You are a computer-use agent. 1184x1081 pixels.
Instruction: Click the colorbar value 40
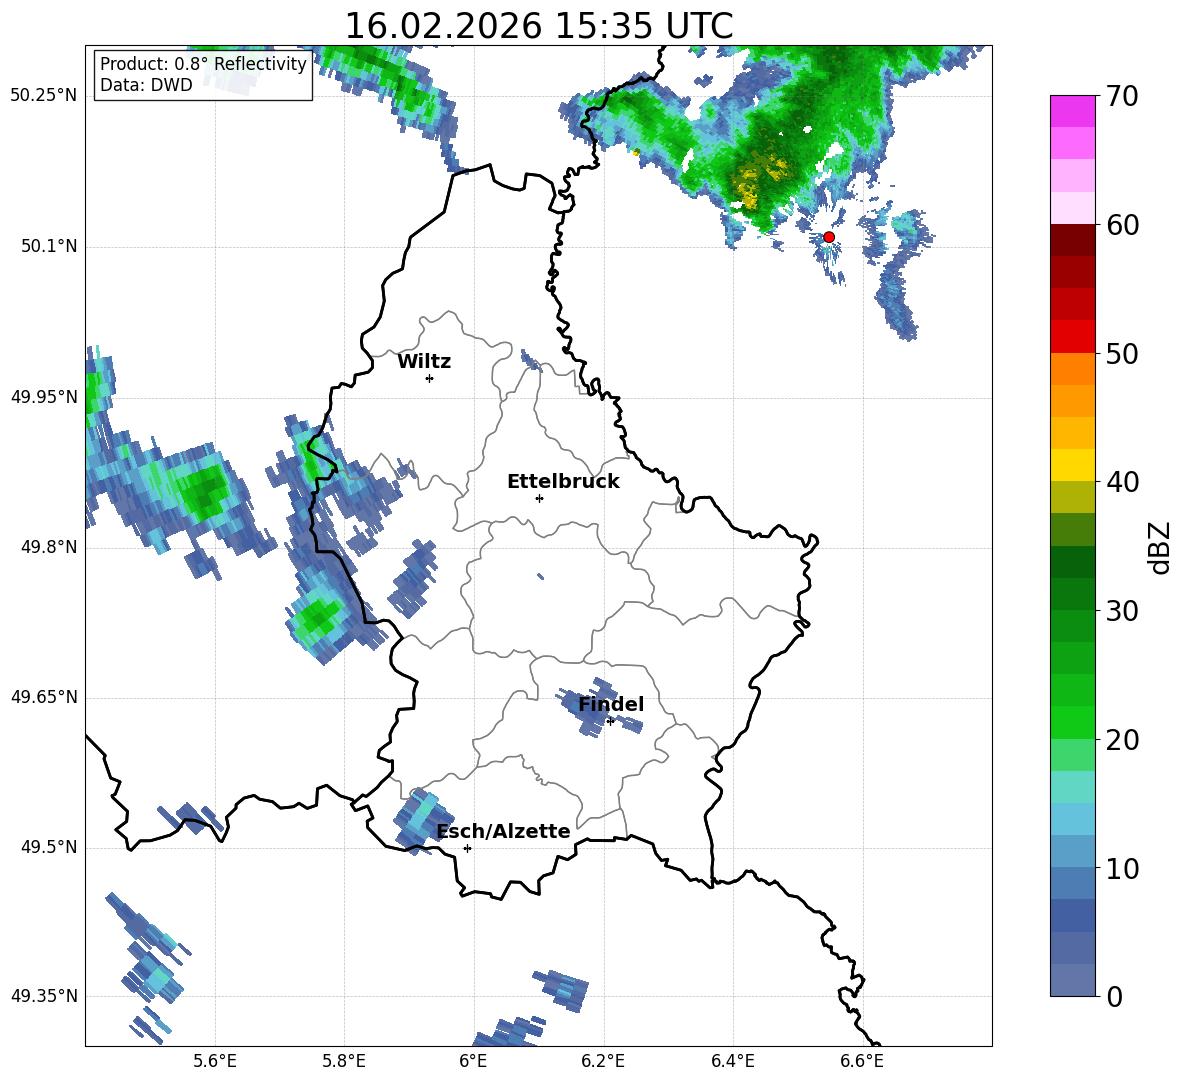pos(1122,482)
